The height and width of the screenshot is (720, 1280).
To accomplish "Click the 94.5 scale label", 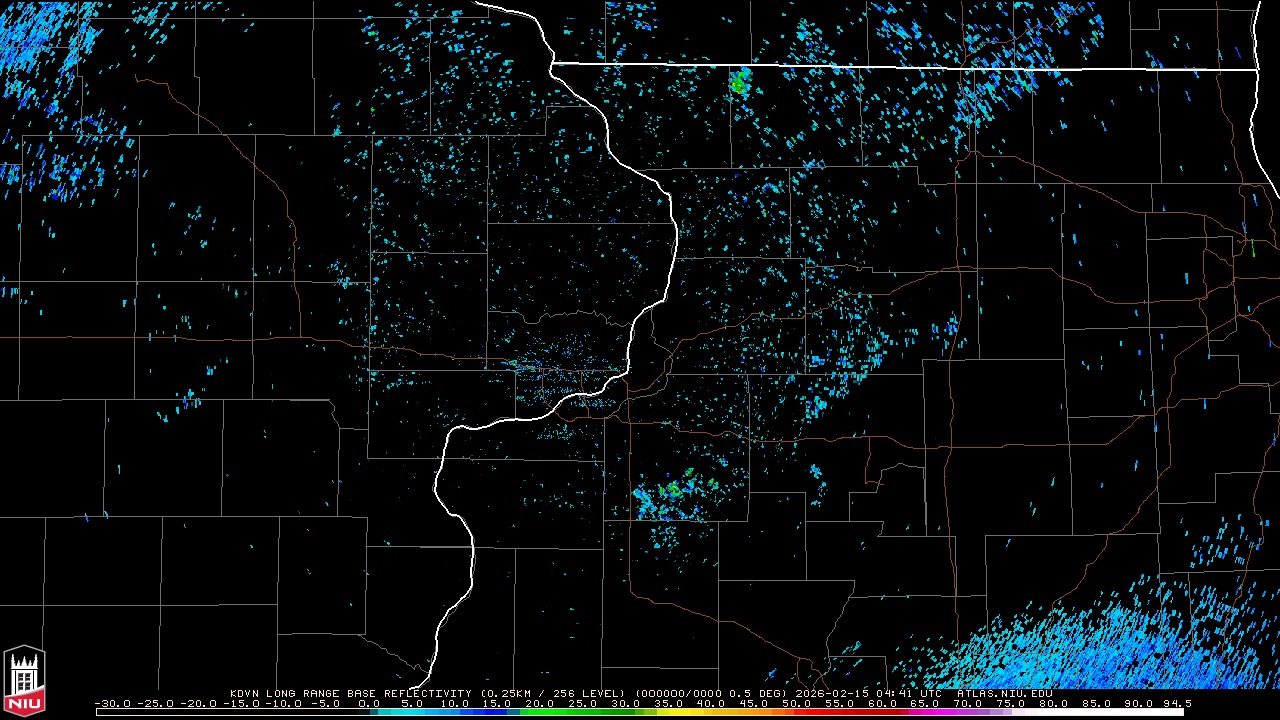I will click(1176, 703).
